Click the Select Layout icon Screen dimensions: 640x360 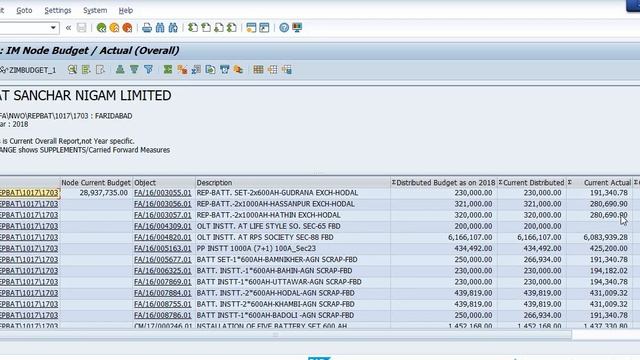272,70
